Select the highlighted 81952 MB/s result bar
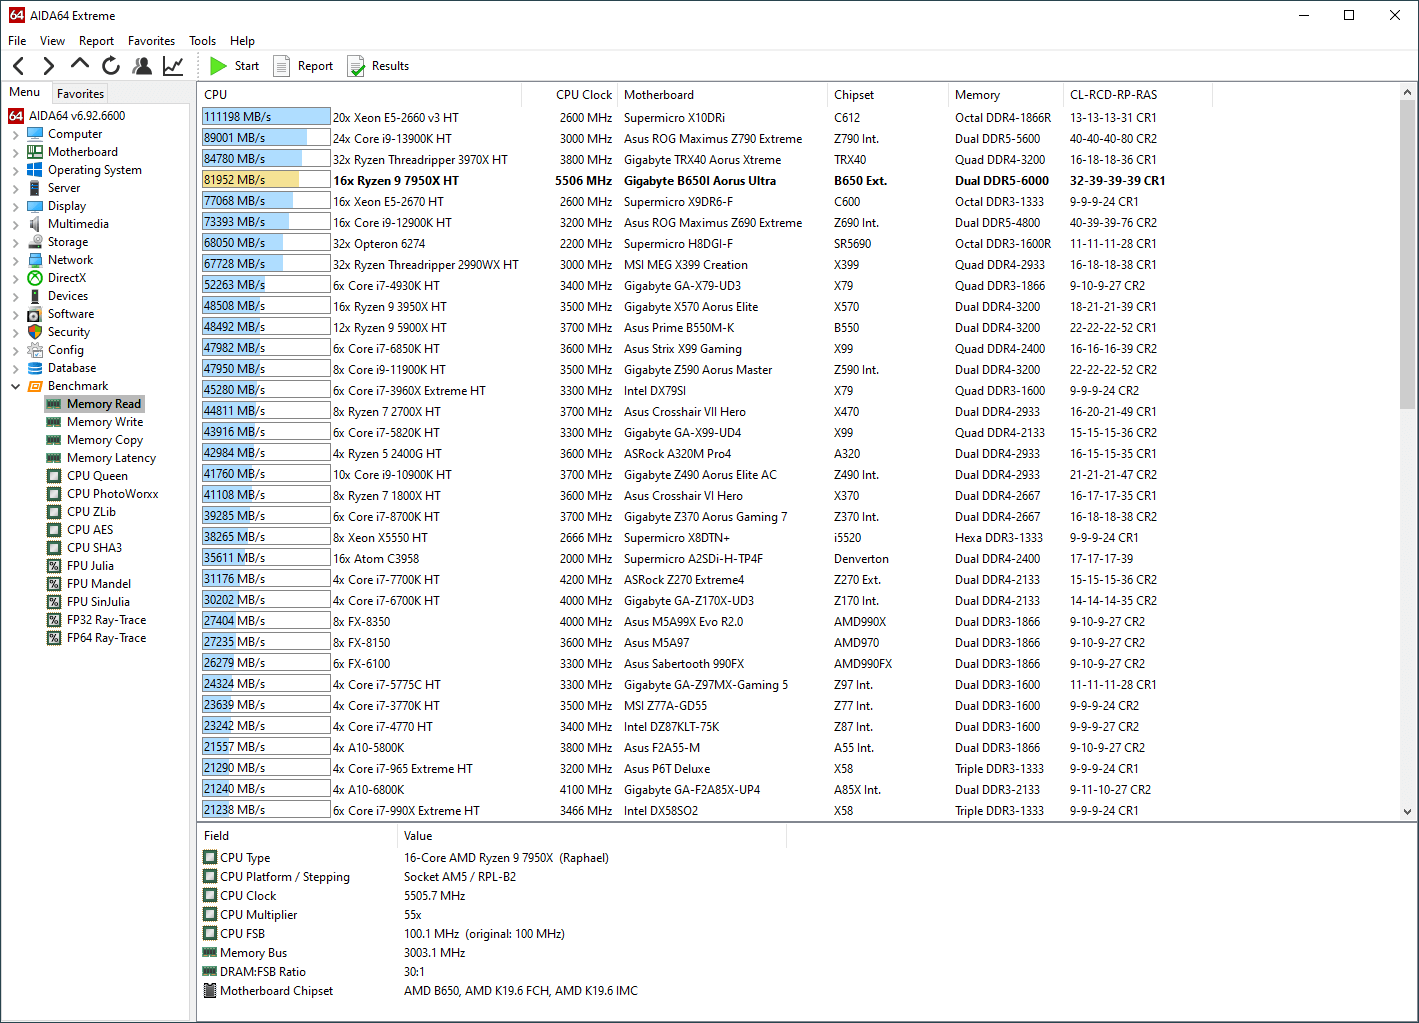The image size is (1419, 1023). pos(266,180)
